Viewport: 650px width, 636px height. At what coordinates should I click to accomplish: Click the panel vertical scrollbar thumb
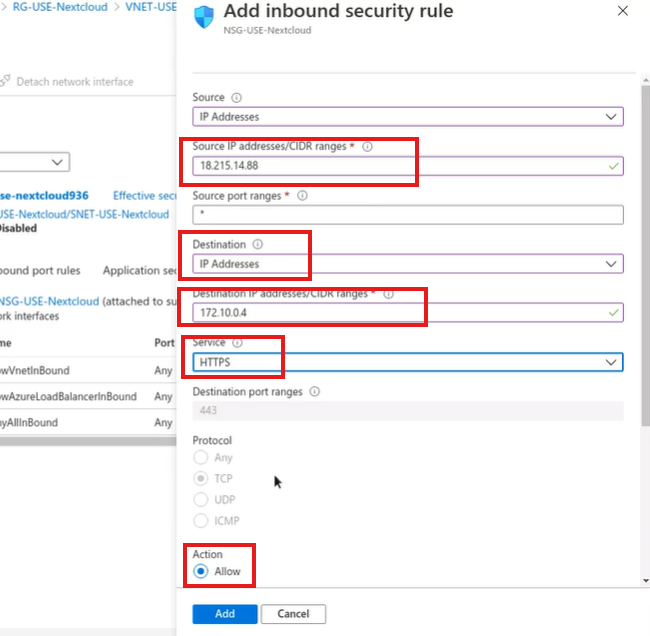[x=645, y=256]
